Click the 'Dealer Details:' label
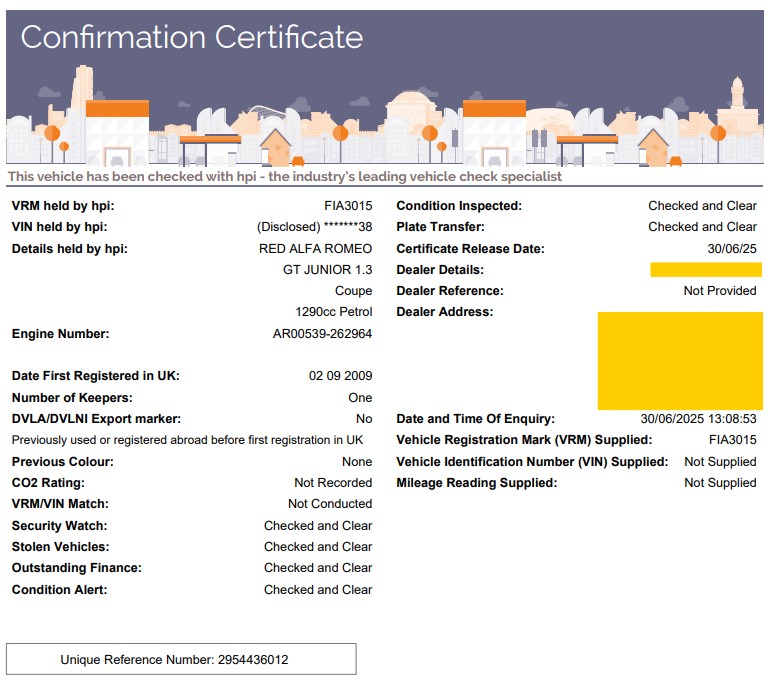Image resolution: width=773 pixels, height=686 pixels. point(440,270)
